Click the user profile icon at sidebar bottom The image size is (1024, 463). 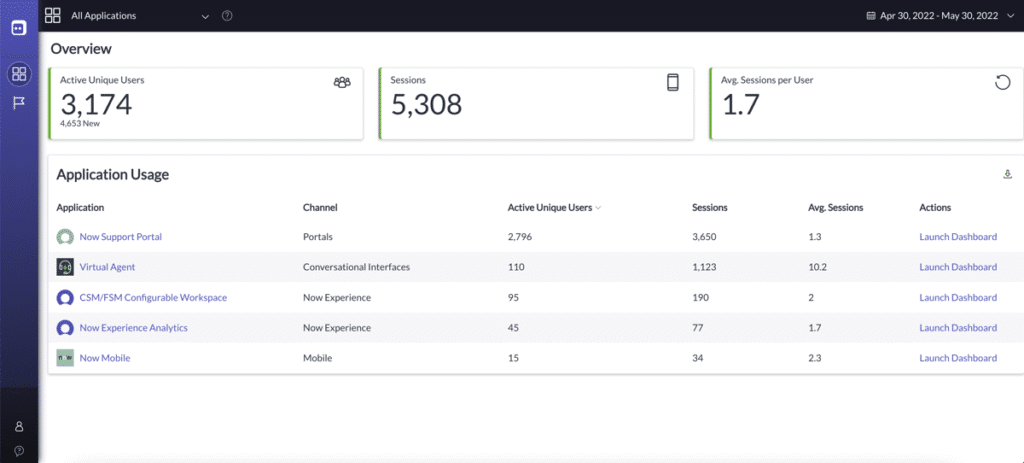click(x=19, y=427)
